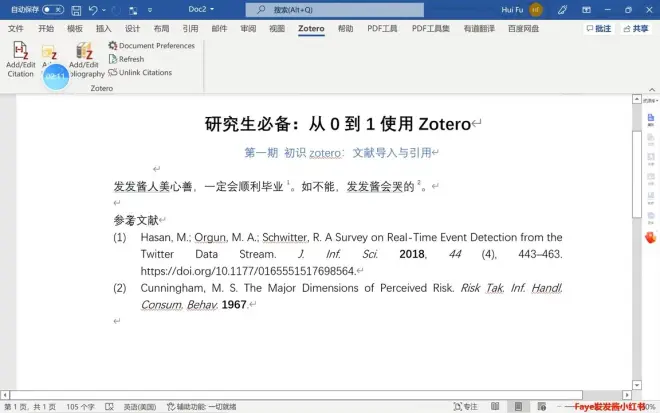Click the horizontal scrollbar right arrow
The height and width of the screenshot is (413, 660).
click(627, 395)
